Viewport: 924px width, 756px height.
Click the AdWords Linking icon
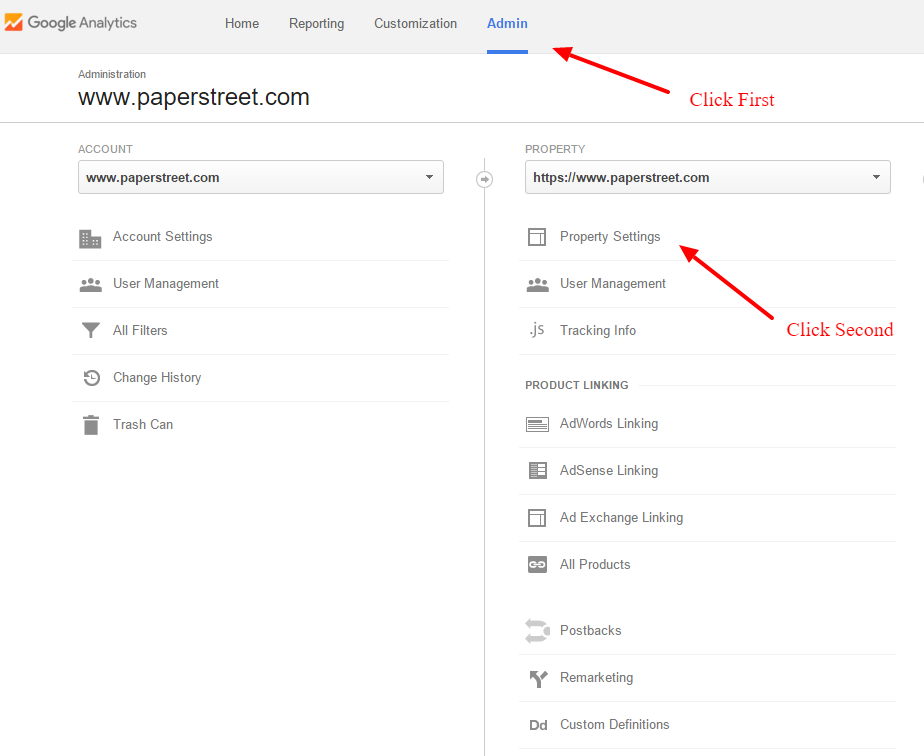point(537,424)
